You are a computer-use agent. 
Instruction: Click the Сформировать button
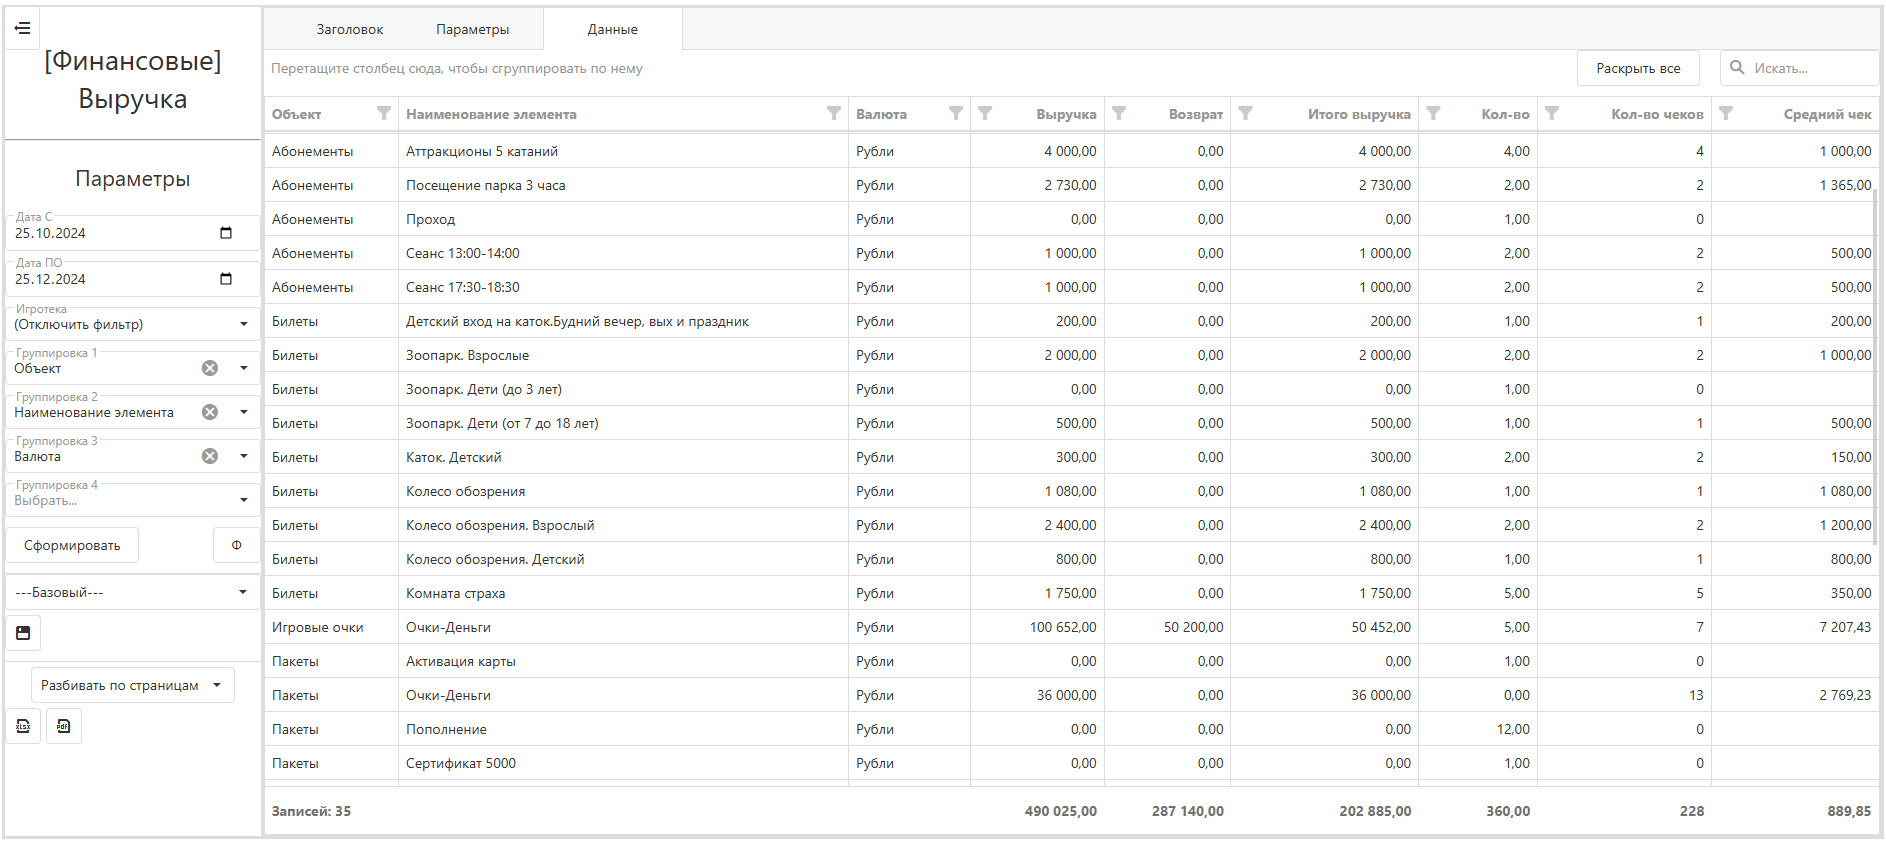pyautogui.click(x=72, y=545)
